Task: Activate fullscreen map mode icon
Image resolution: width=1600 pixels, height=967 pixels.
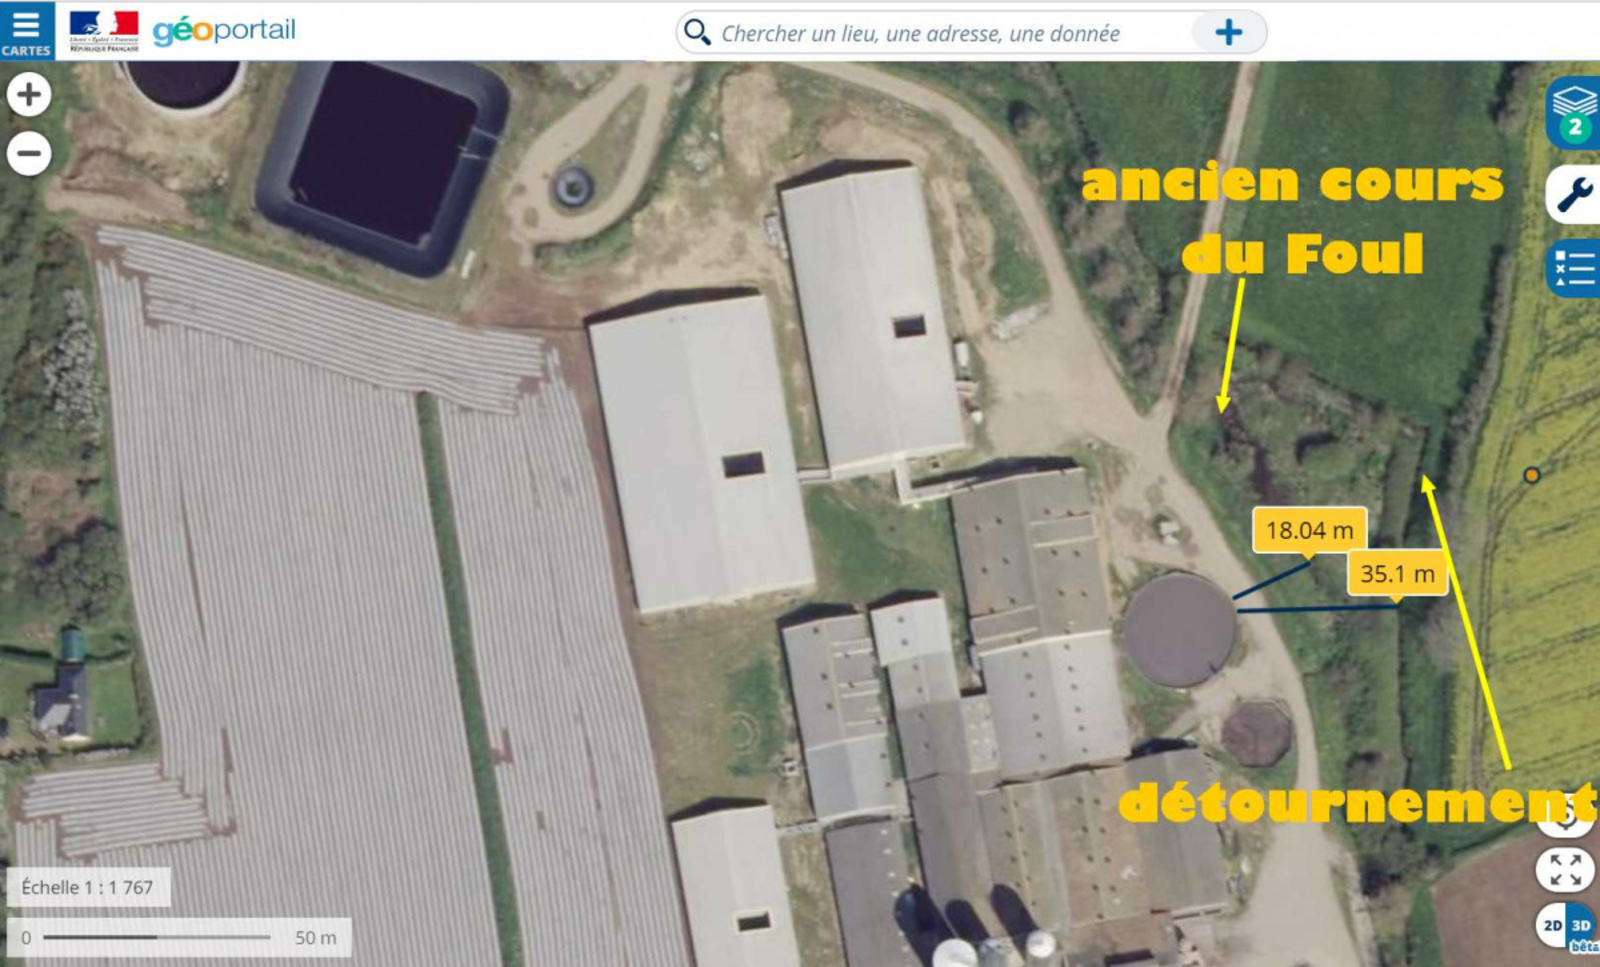Action: [1565, 869]
